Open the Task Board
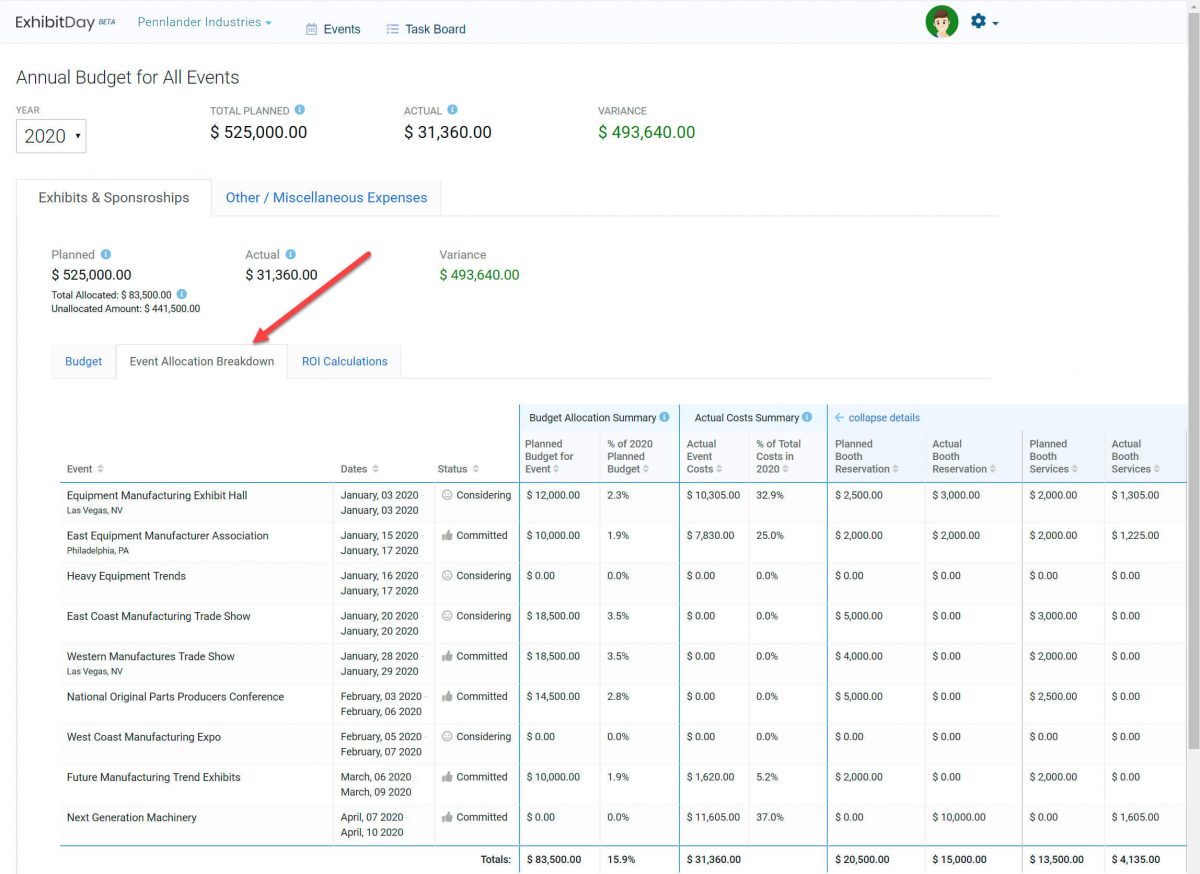The width and height of the screenshot is (1200, 874). coord(426,29)
